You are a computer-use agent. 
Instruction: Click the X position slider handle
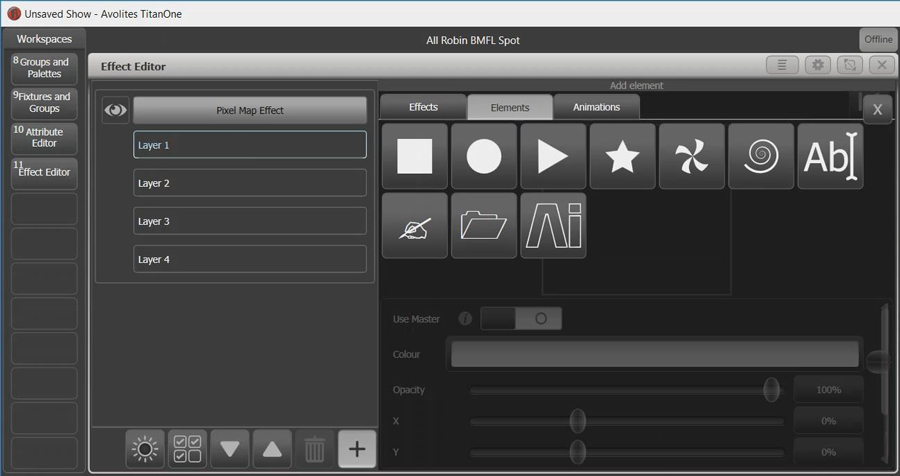click(x=577, y=421)
